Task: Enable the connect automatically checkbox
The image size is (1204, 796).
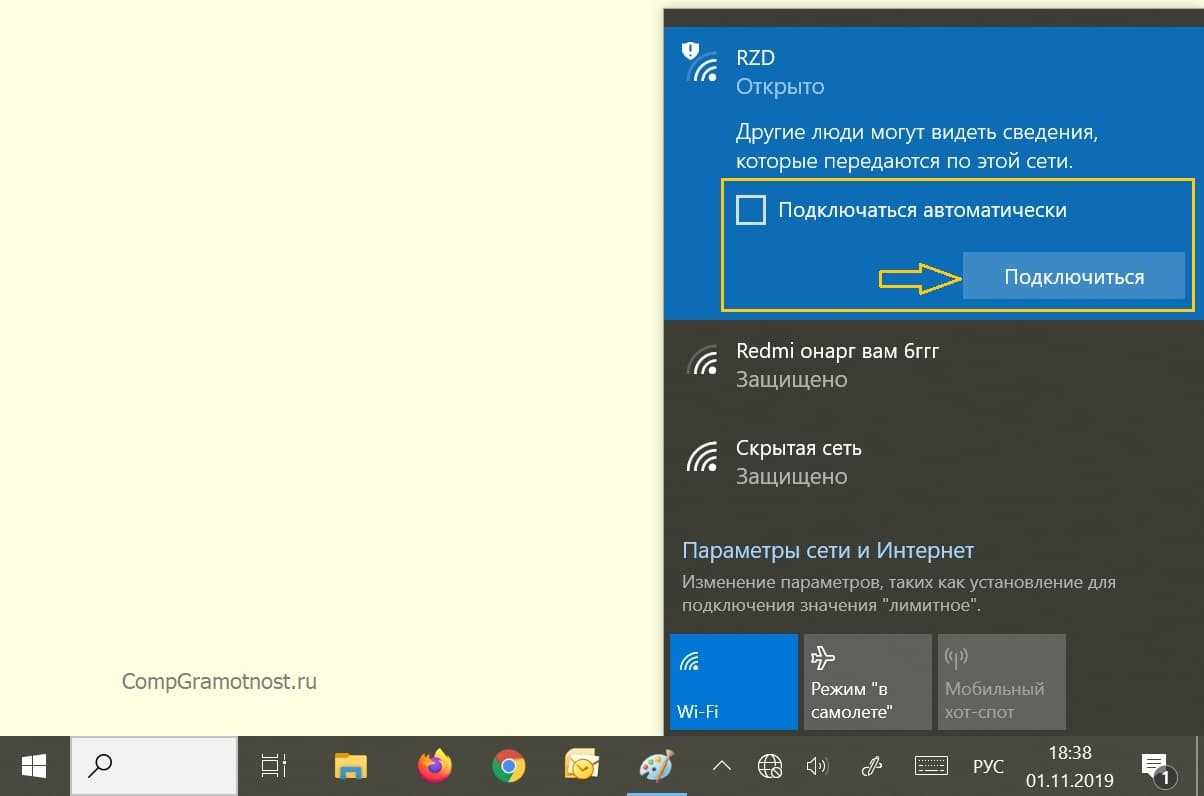Action: coord(751,211)
